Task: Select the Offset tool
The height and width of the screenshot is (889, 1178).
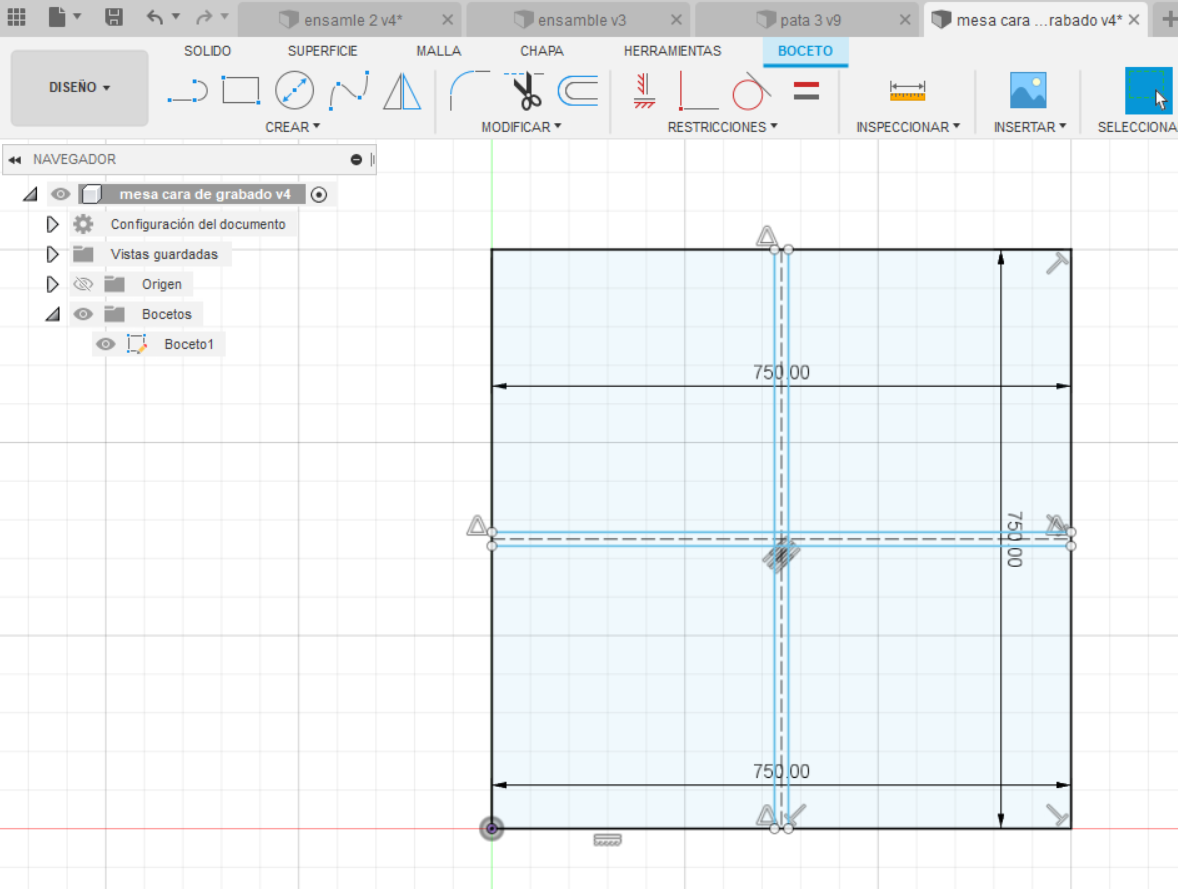Action: point(578,91)
